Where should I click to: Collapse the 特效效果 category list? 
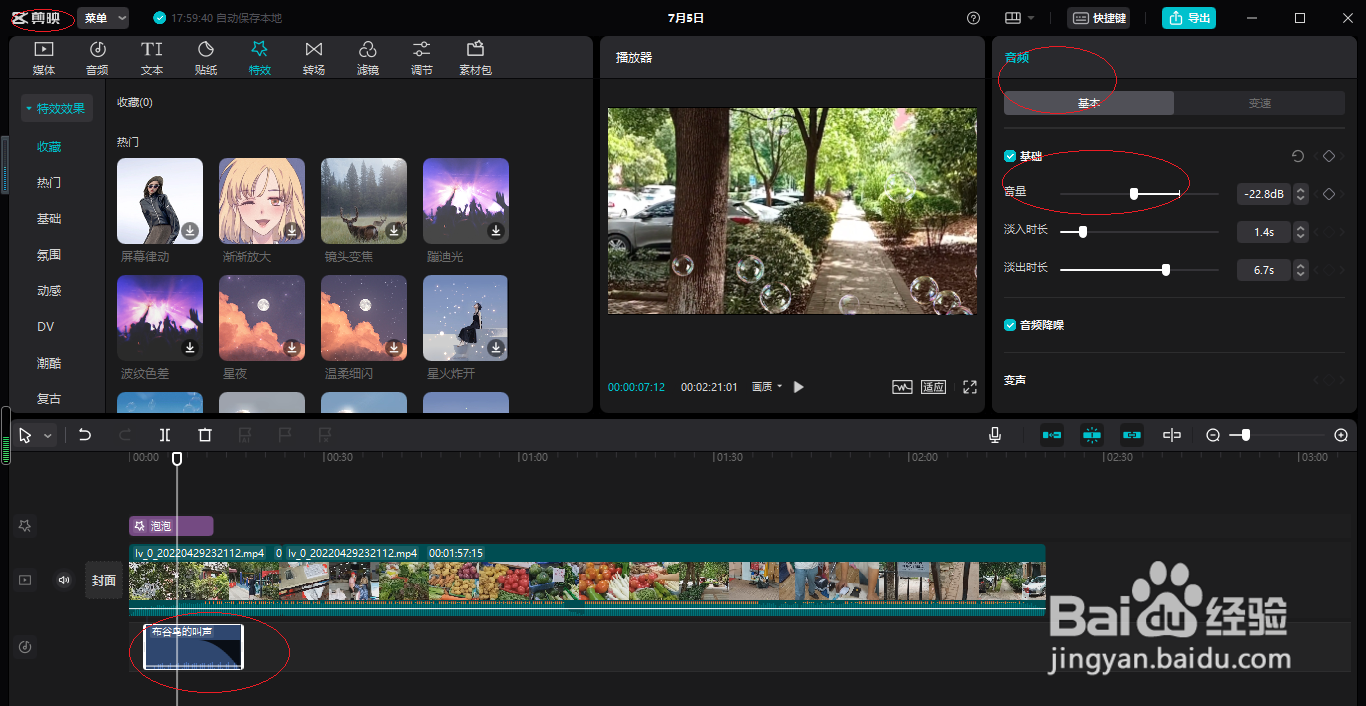click(57, 108)
